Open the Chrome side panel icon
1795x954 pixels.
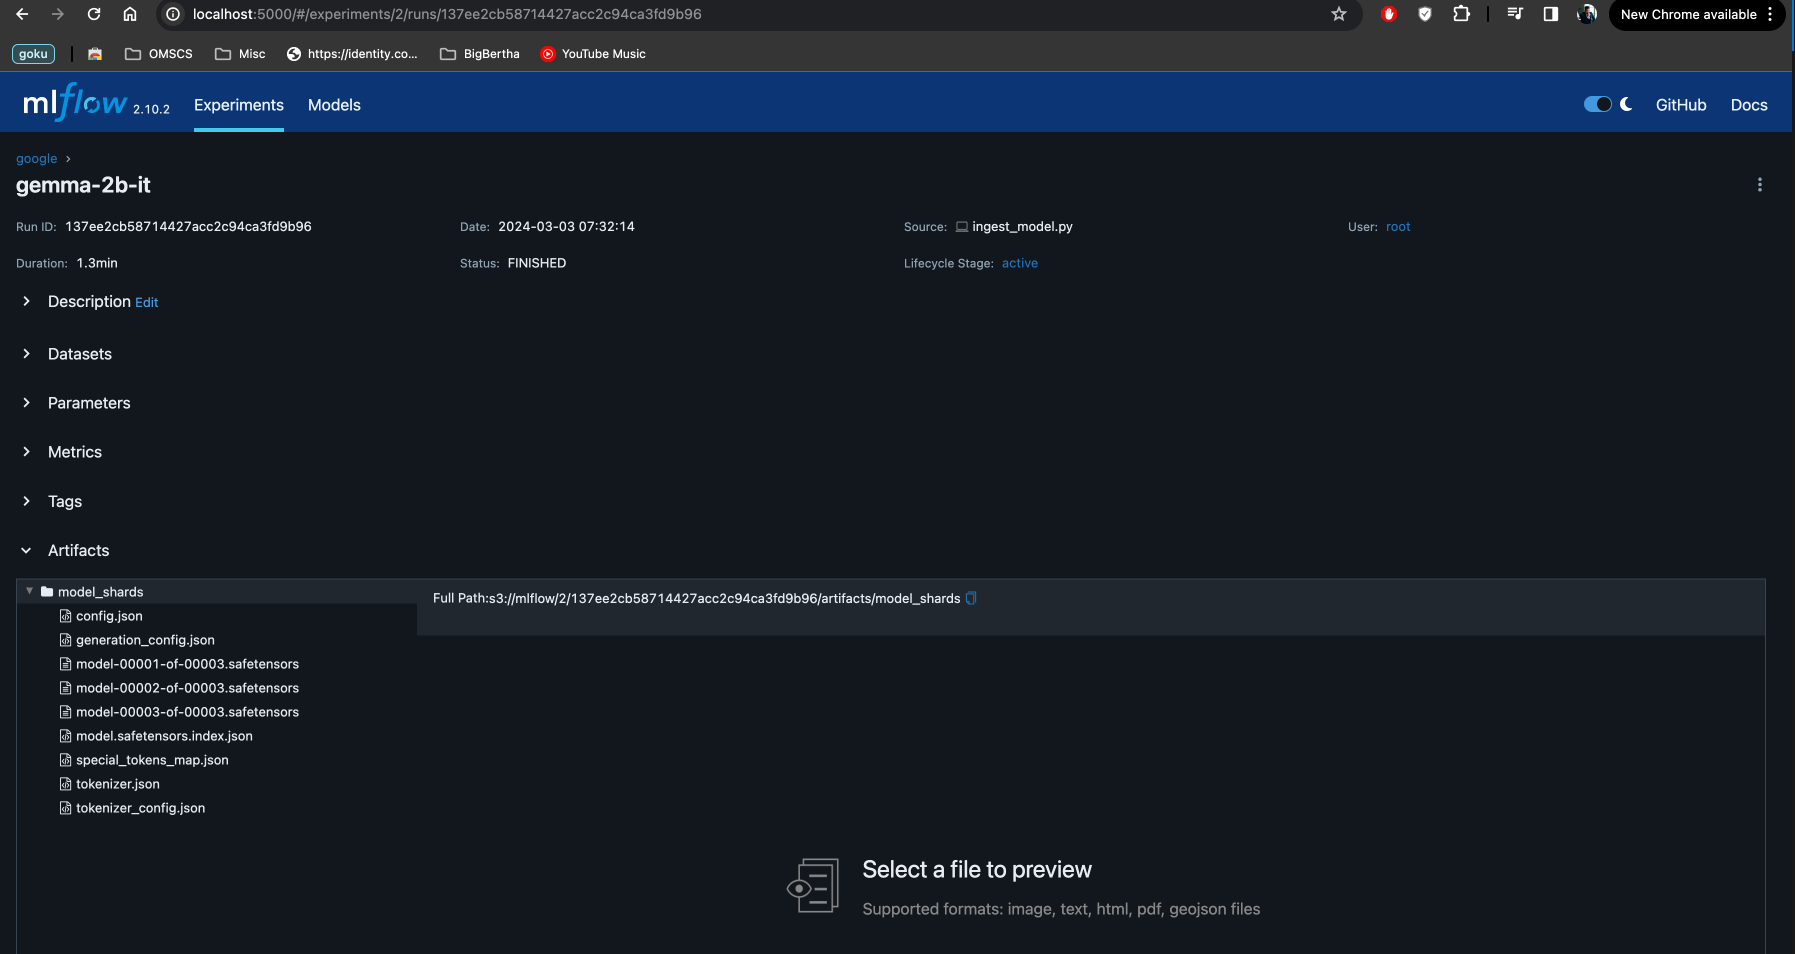pyautogui.click(x=1551, y=14)
